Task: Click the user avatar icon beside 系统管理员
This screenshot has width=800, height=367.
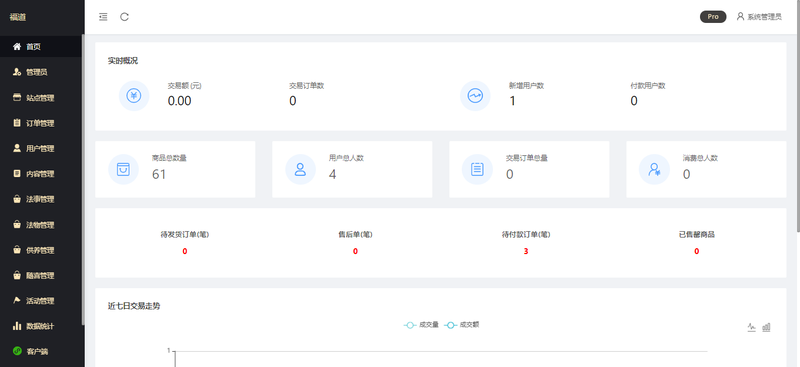Action: tap(740, 16)
